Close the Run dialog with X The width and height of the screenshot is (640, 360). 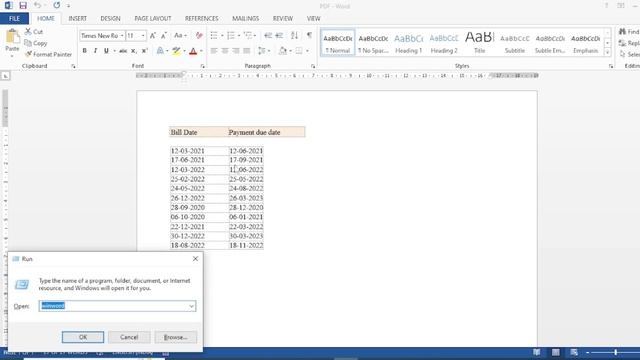(196, 259)
